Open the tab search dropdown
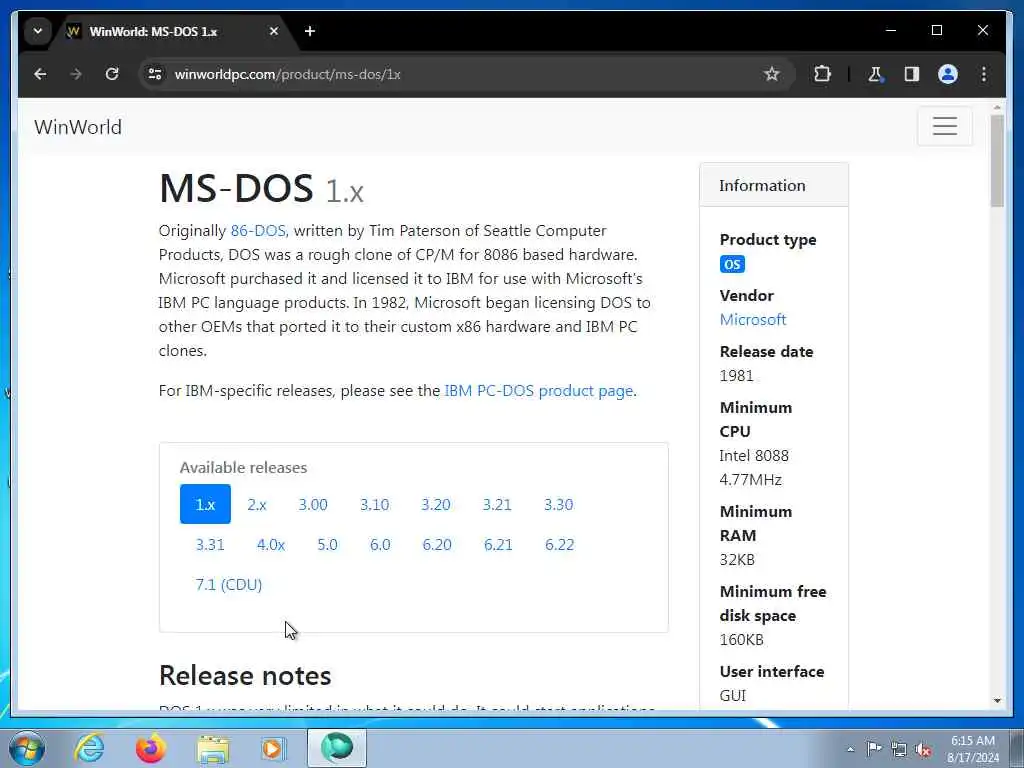1024x768 pixels. tap(38, 31)
